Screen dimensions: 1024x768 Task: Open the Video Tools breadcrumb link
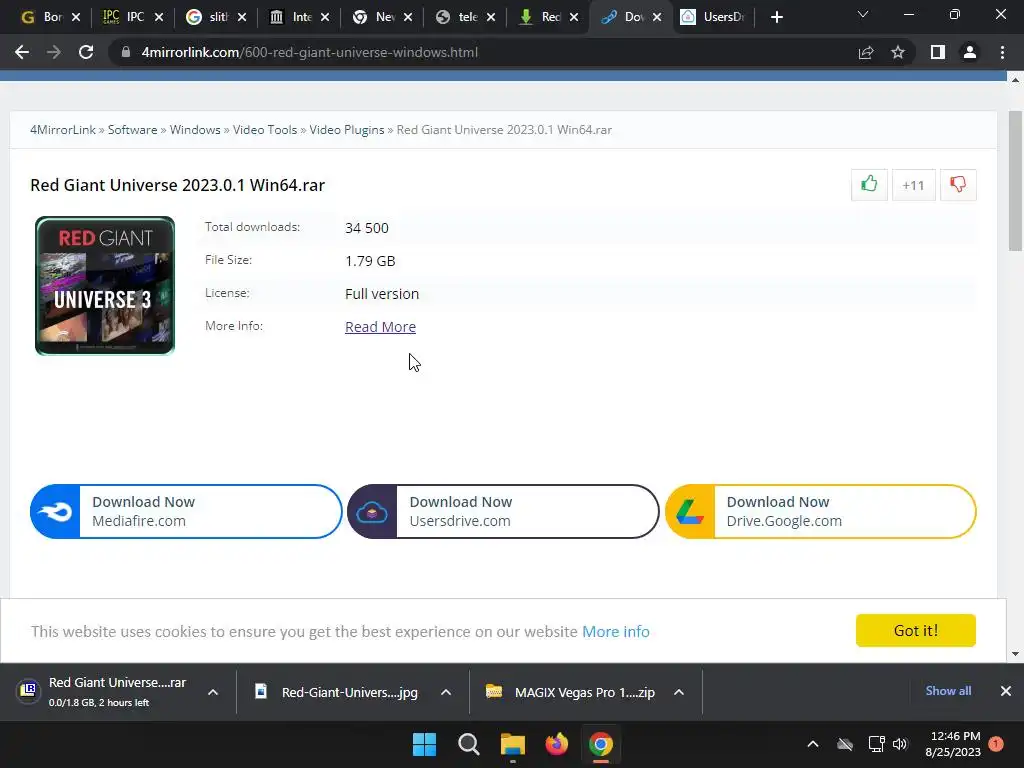coord(265,129)
